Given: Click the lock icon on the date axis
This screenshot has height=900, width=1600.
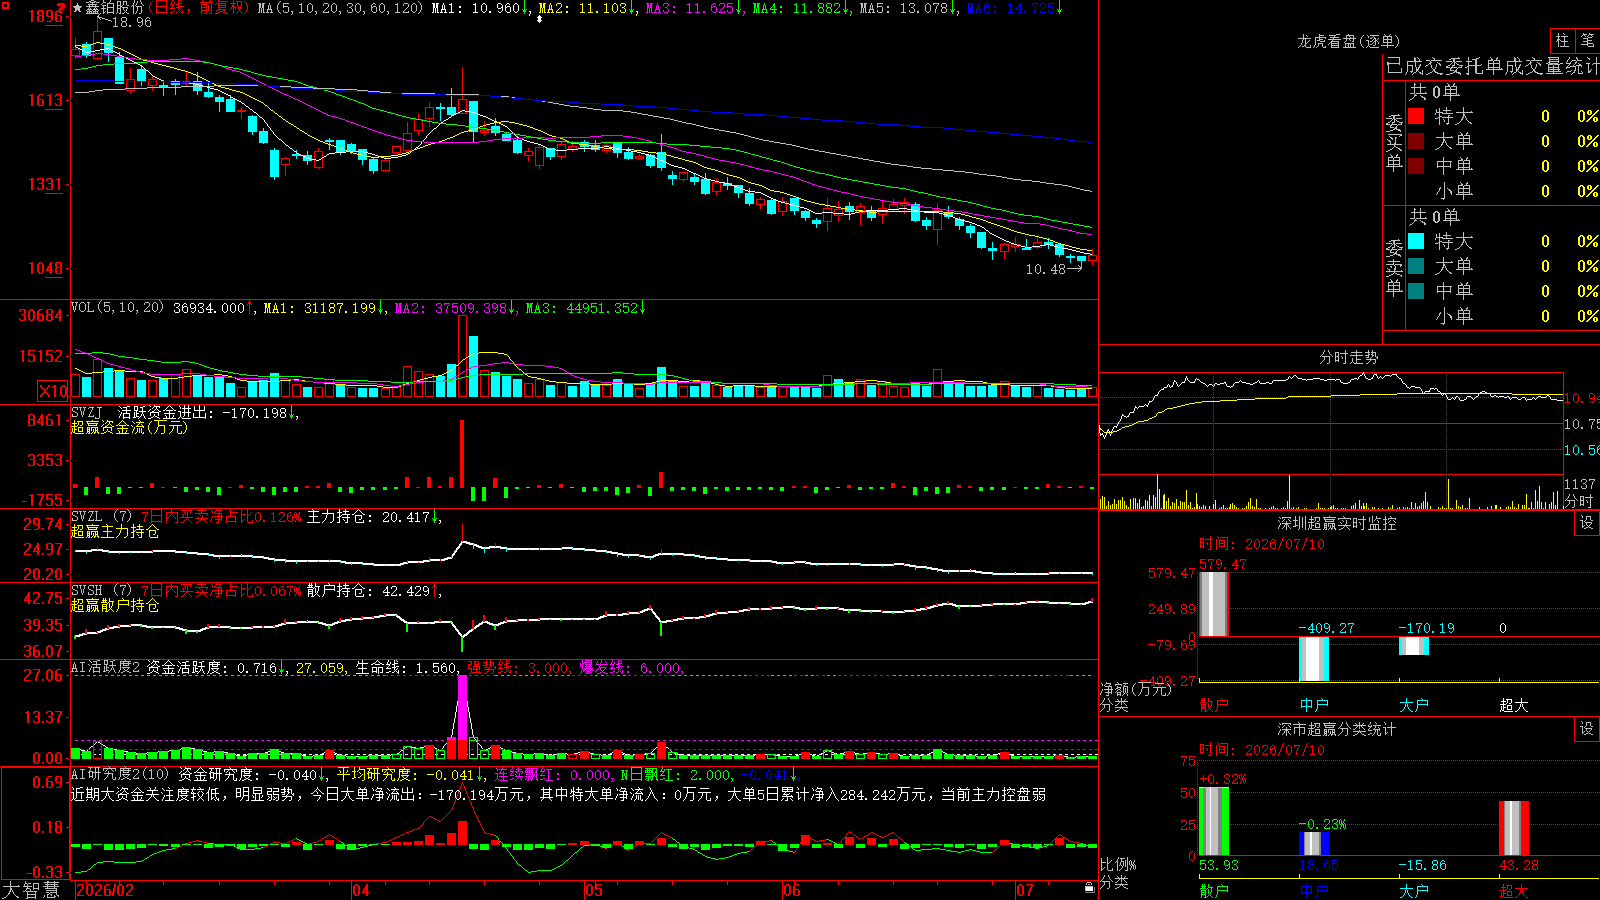Looking at the screenshot, I should [1089, 888].
